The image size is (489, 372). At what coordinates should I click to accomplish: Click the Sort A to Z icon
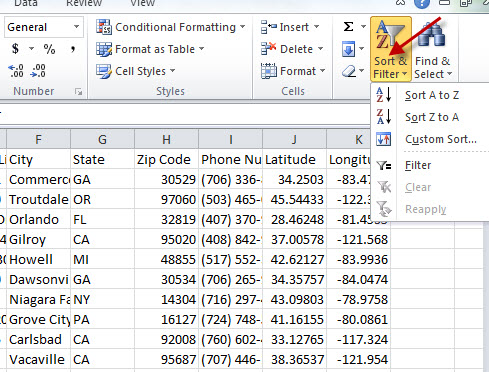(x=384, y=95)
